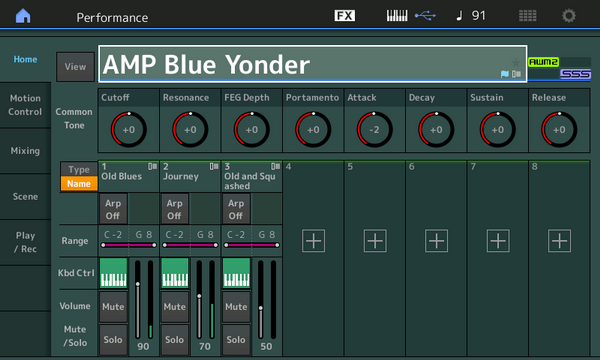Open the Live Set grid icon

[x=527, y=16]
